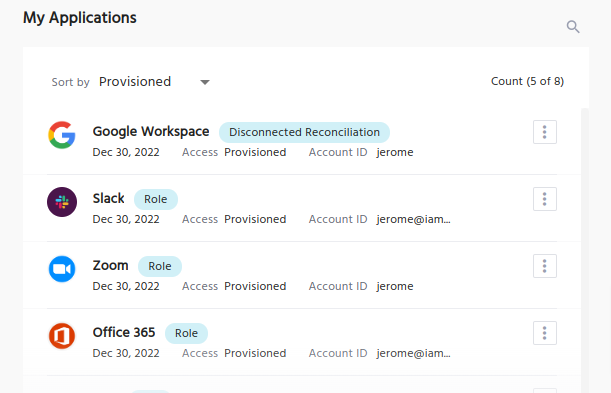Expand the Sort by dropdown arrow
The width and height of the screenshot is (611, 393).
pyautogui.click(x=205, y=82)
